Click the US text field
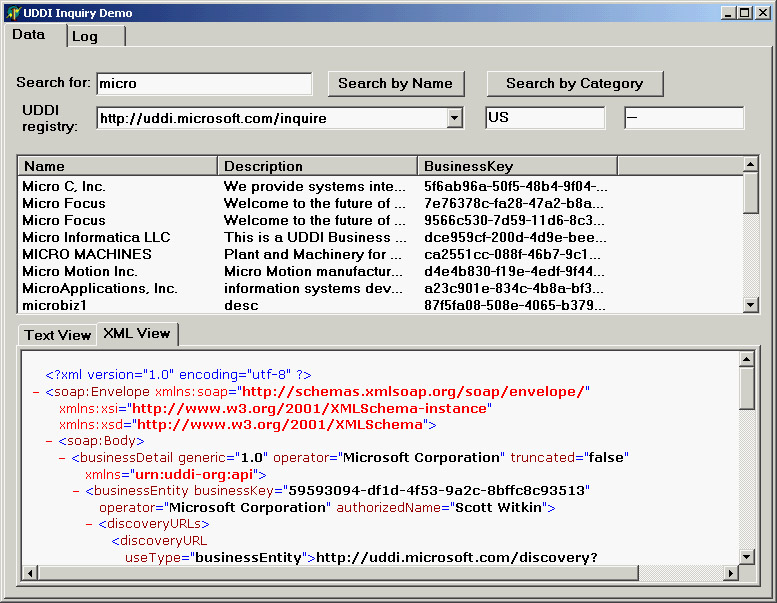The image size is (777, 603). click(545, 118)
